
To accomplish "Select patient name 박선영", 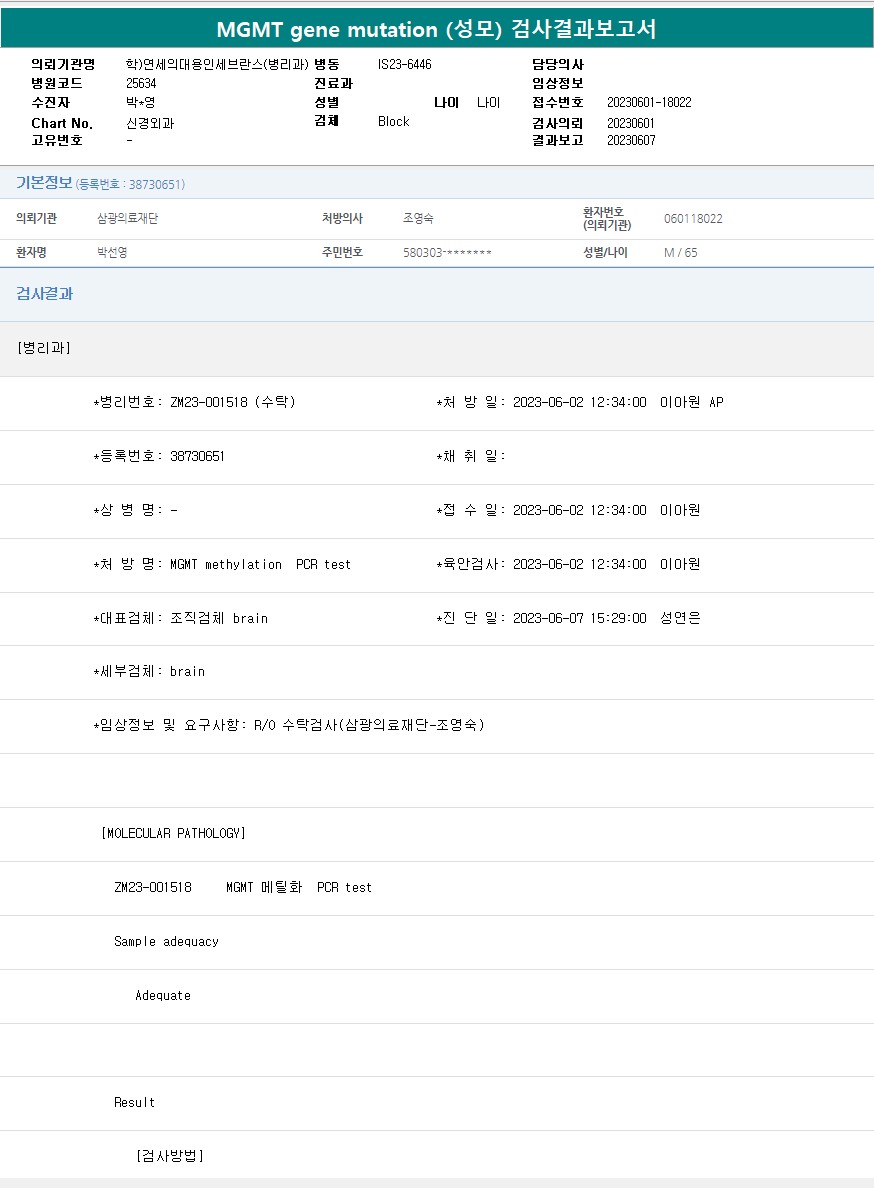I will point(112,253).
